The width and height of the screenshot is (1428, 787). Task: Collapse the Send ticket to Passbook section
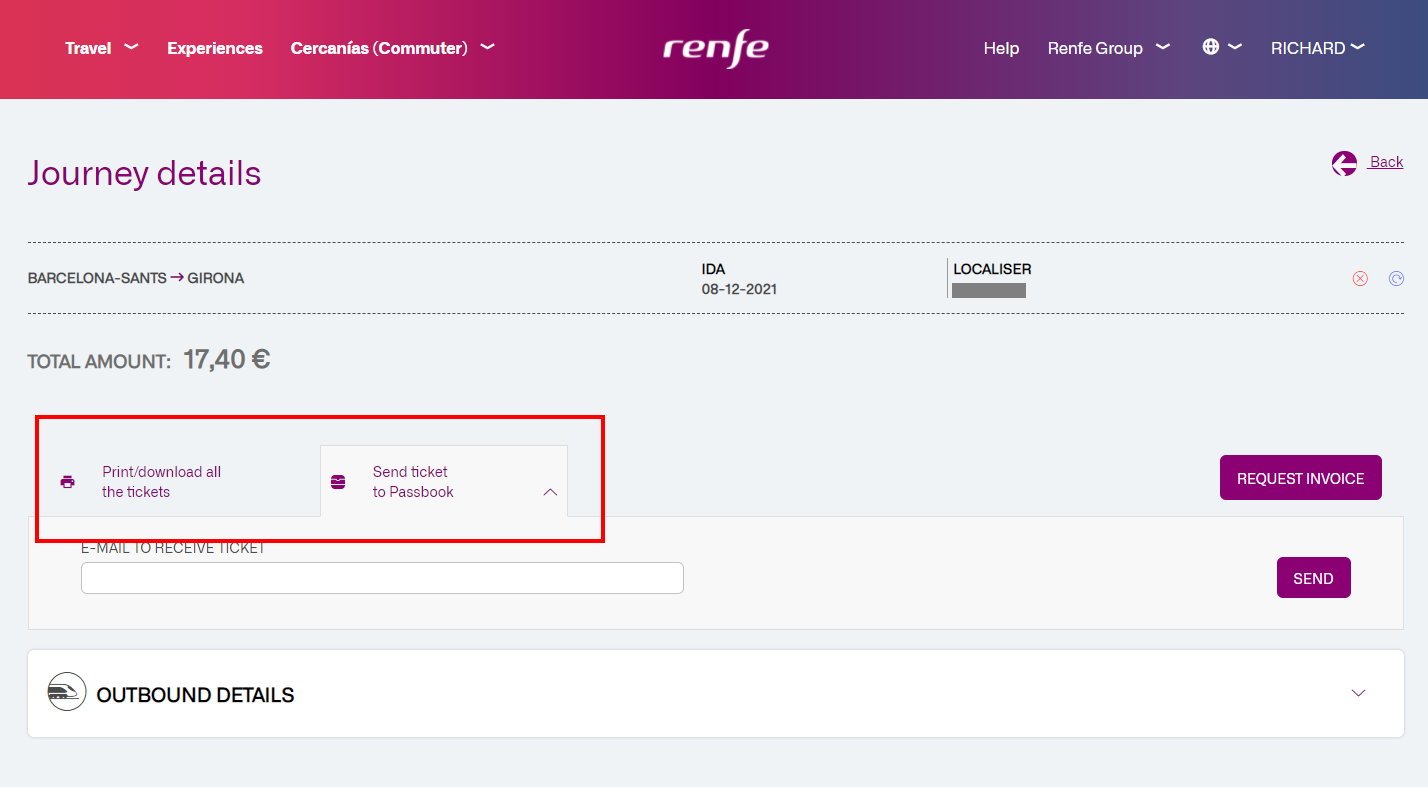point(550,492)
